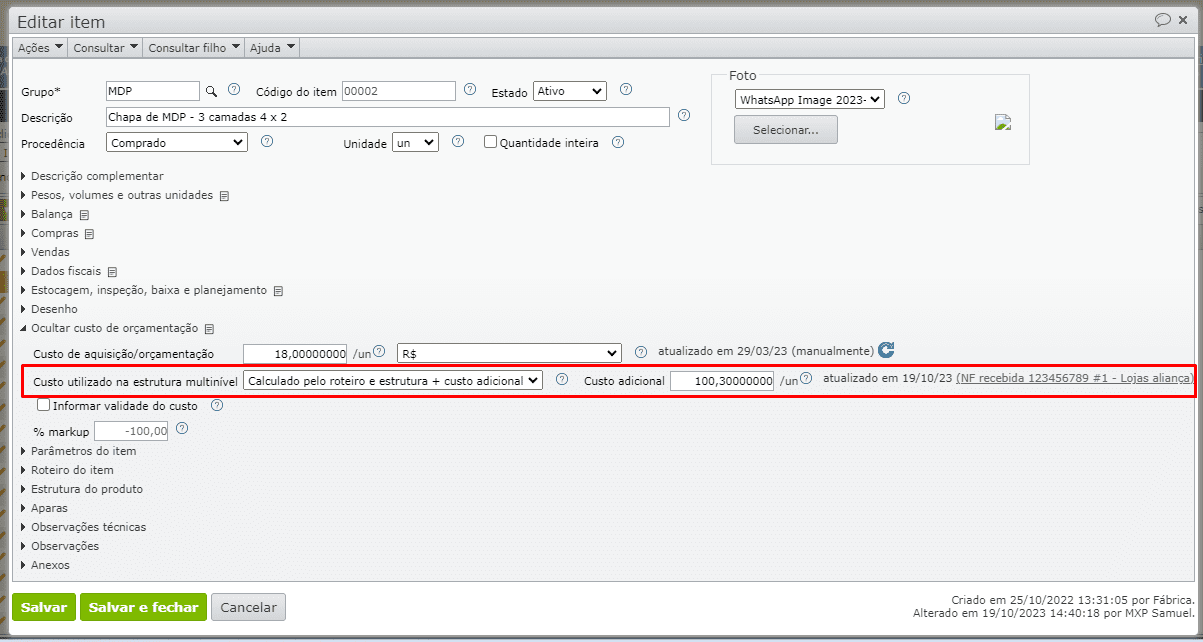The width and height of the screenshot is (1203, 642).
Task: Click the Custo adicional value field
Action: point(722,381)
